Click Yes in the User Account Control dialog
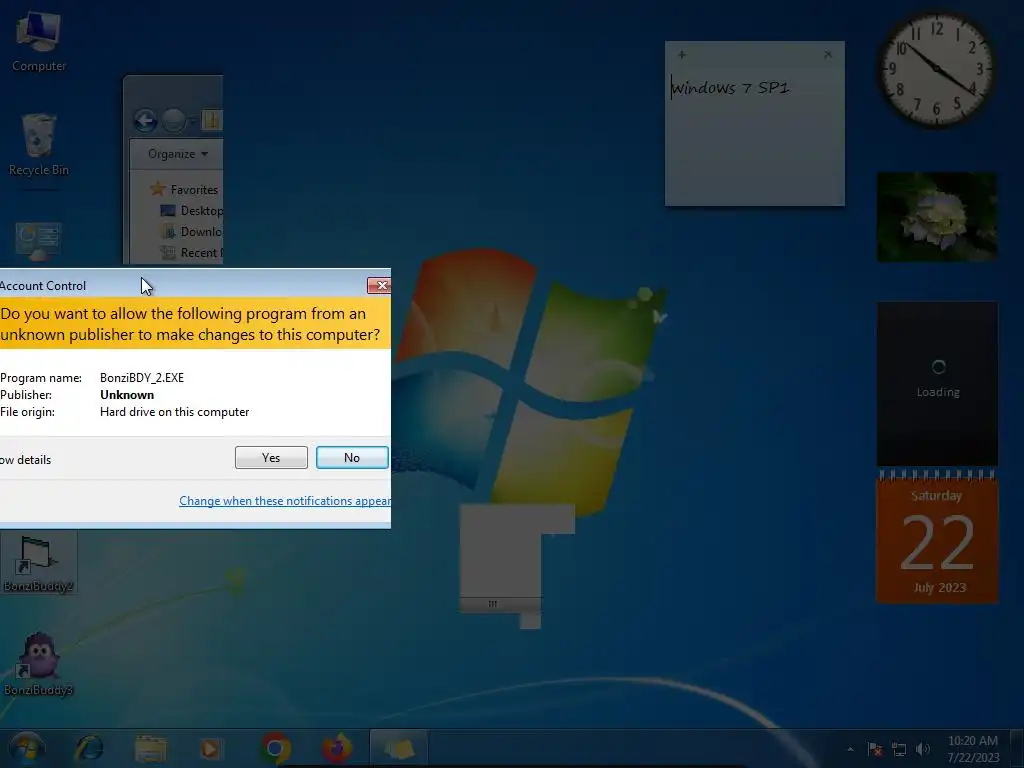This screenshot has width=1024, height=768. pyautogui.click(x=271, y=458)
